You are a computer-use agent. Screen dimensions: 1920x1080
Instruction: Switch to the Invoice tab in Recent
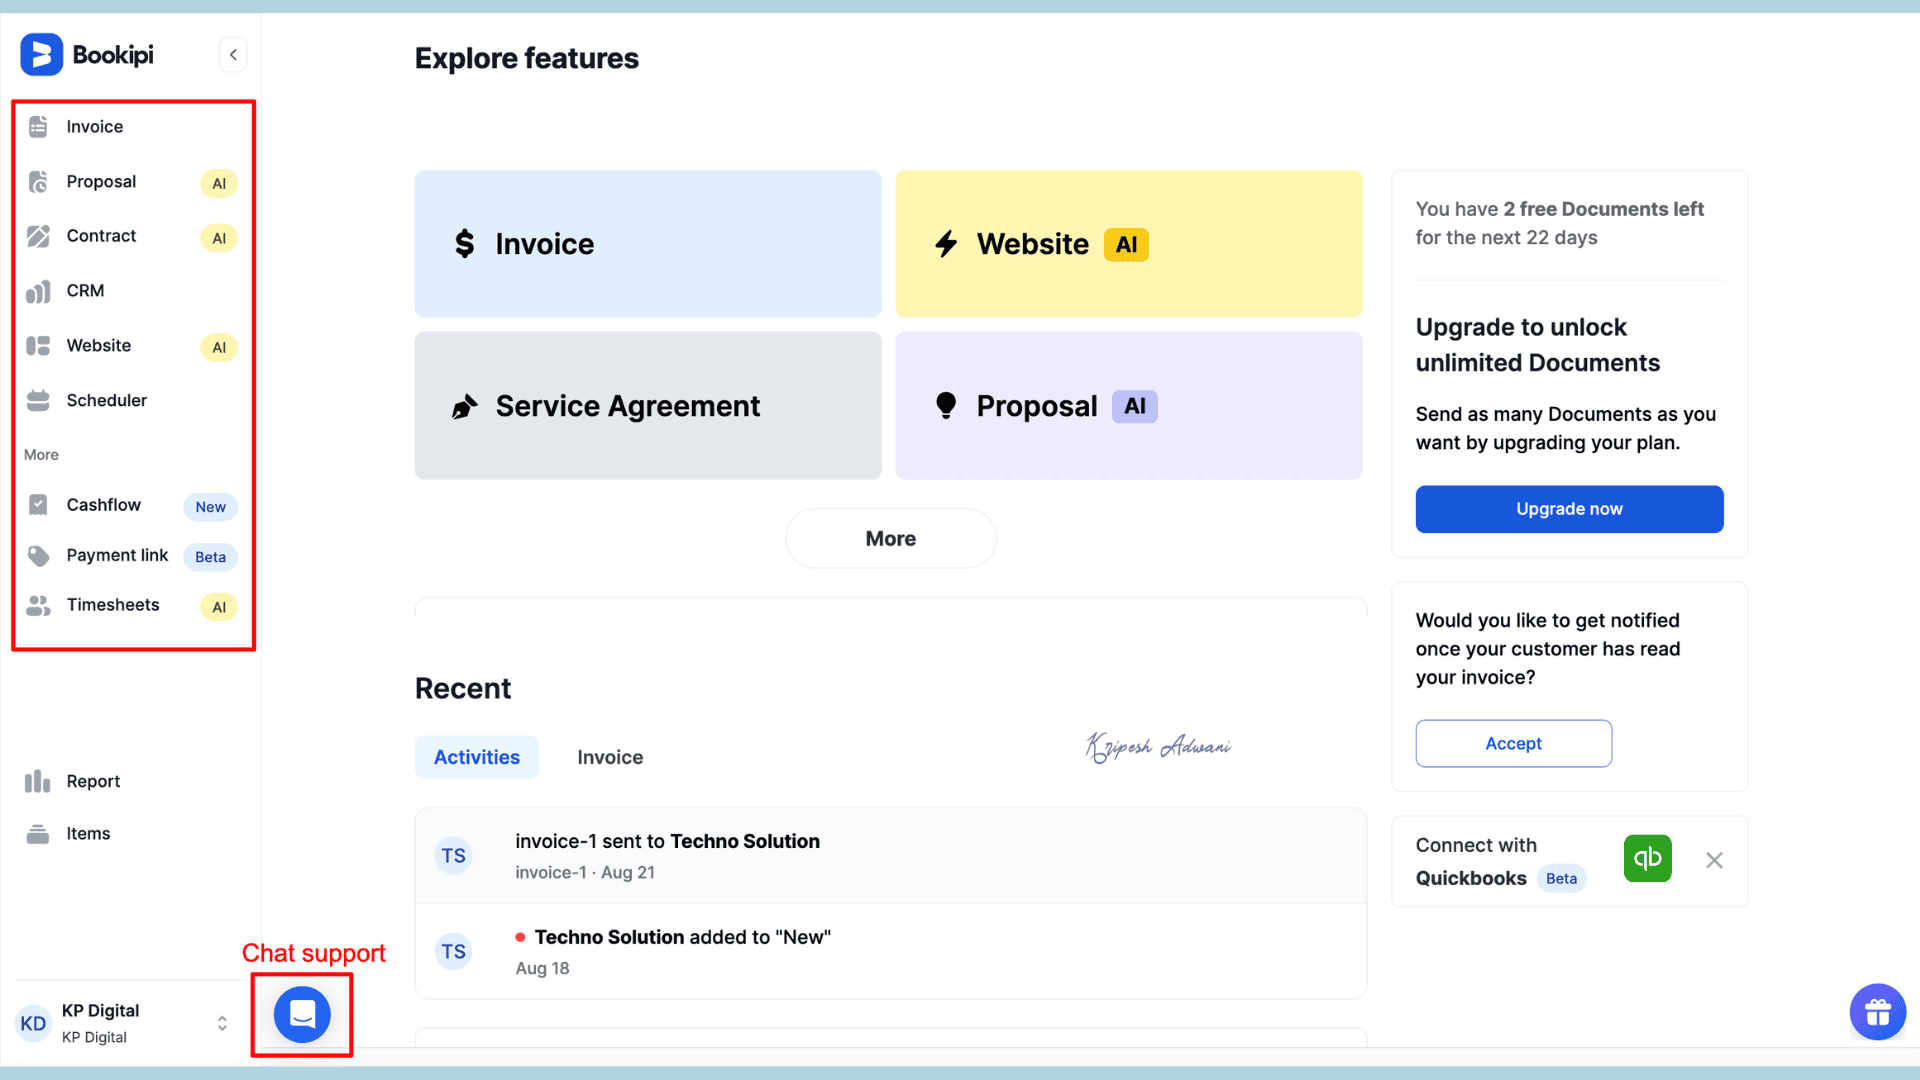(610, 757)
